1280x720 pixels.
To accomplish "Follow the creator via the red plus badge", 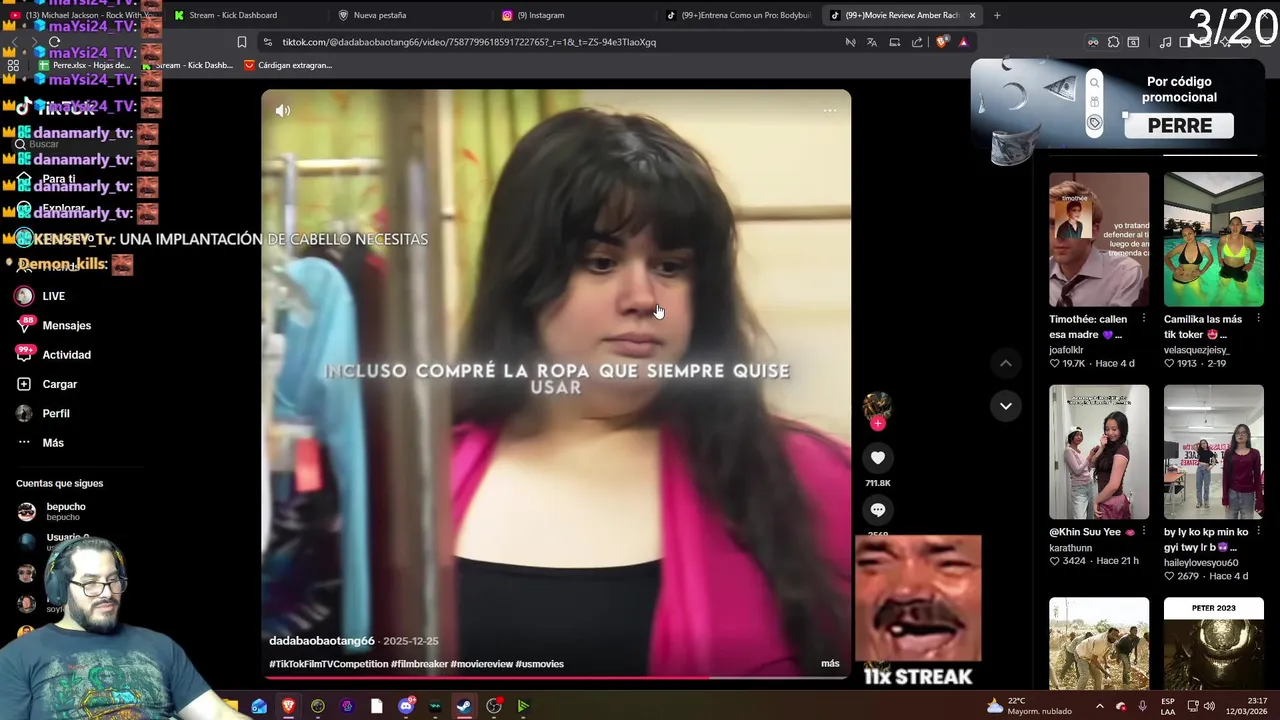I will [878, 424].
